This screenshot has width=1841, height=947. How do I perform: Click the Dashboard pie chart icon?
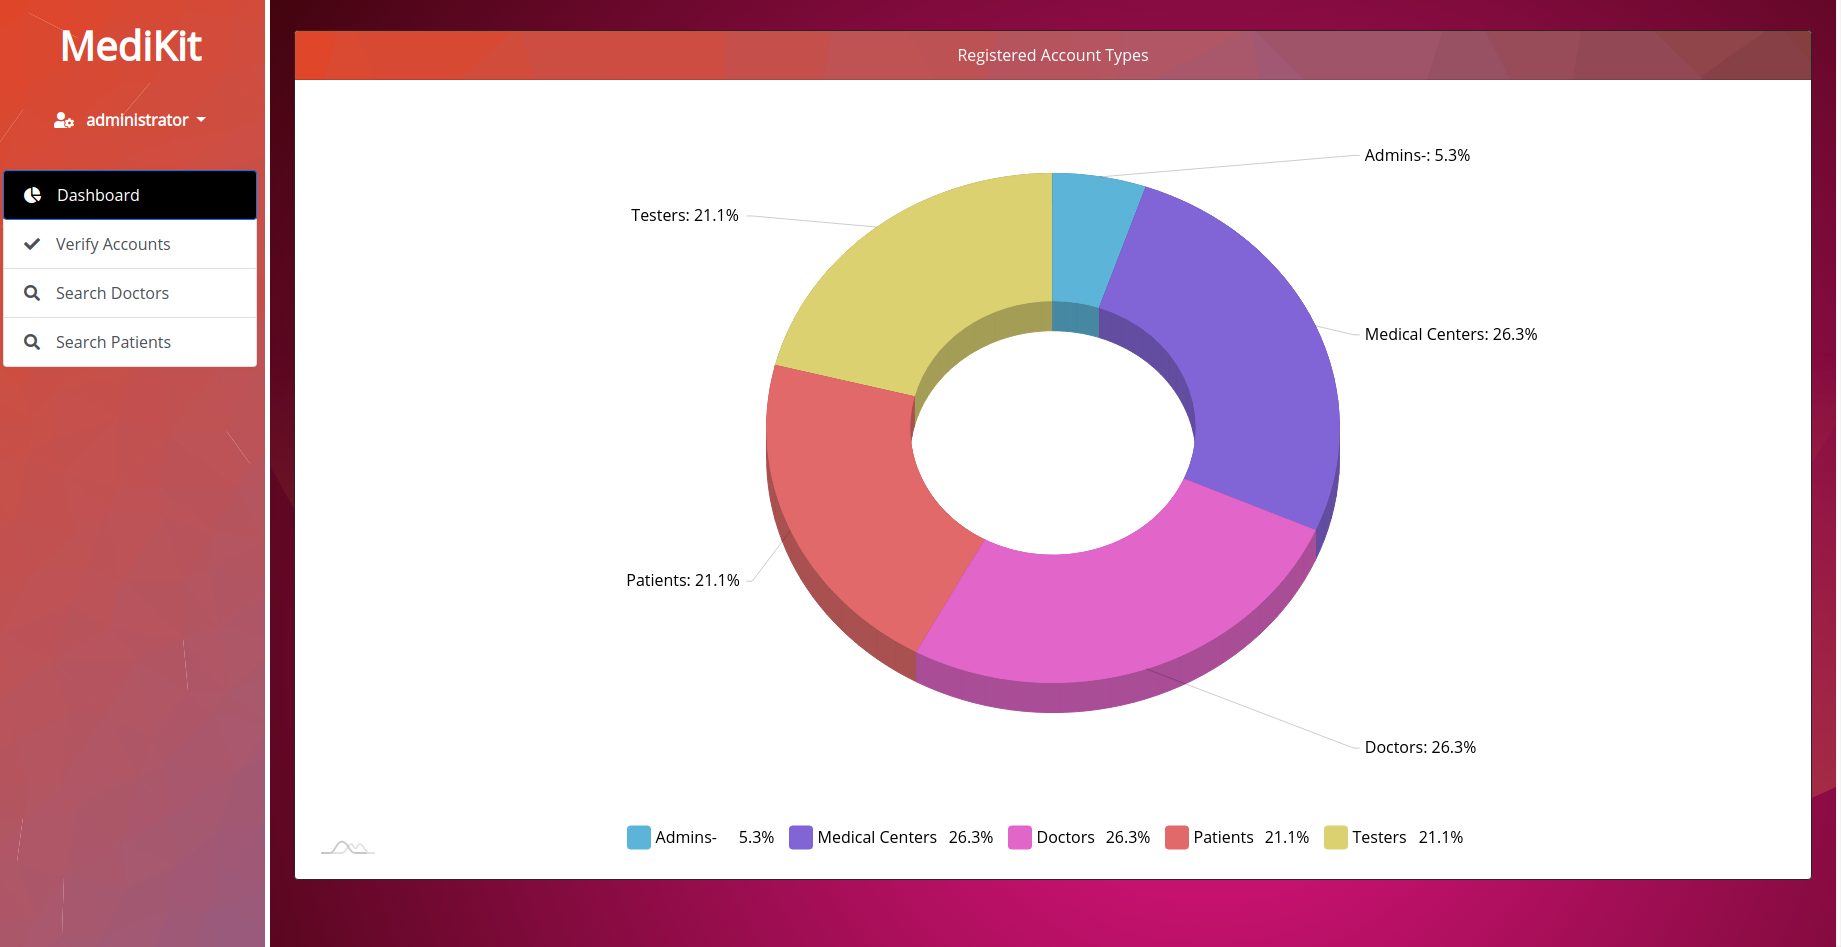tap(32, 195)
